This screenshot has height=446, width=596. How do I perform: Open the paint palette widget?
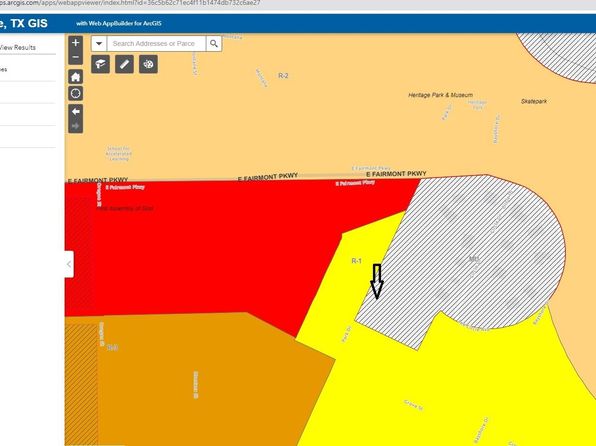[x=148, y=64]
